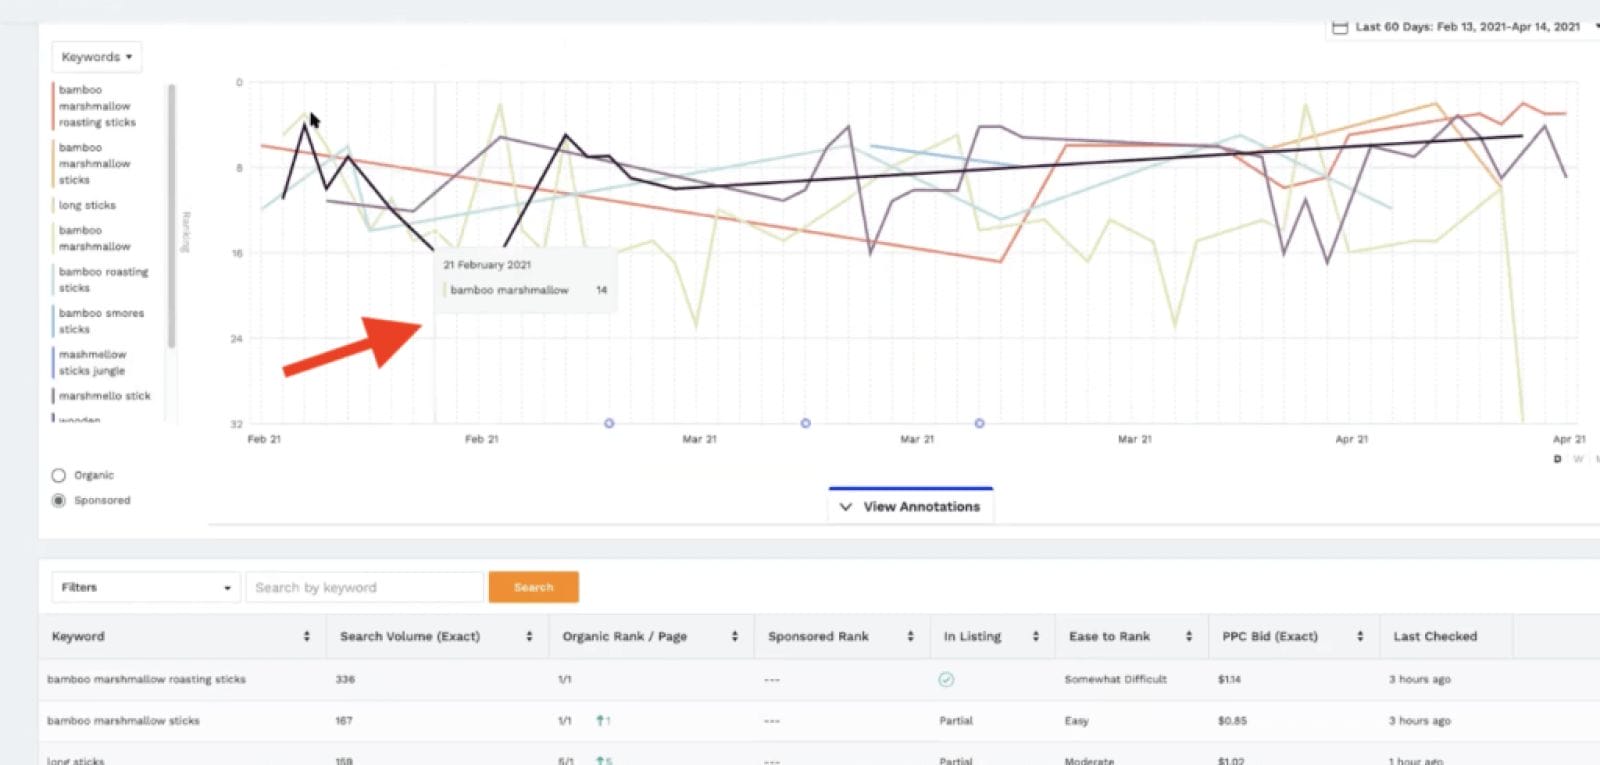Sort by Search Volume (Exact) arrows
Image resolution: width=1600 pixels, height=765 pixels.
529,636
